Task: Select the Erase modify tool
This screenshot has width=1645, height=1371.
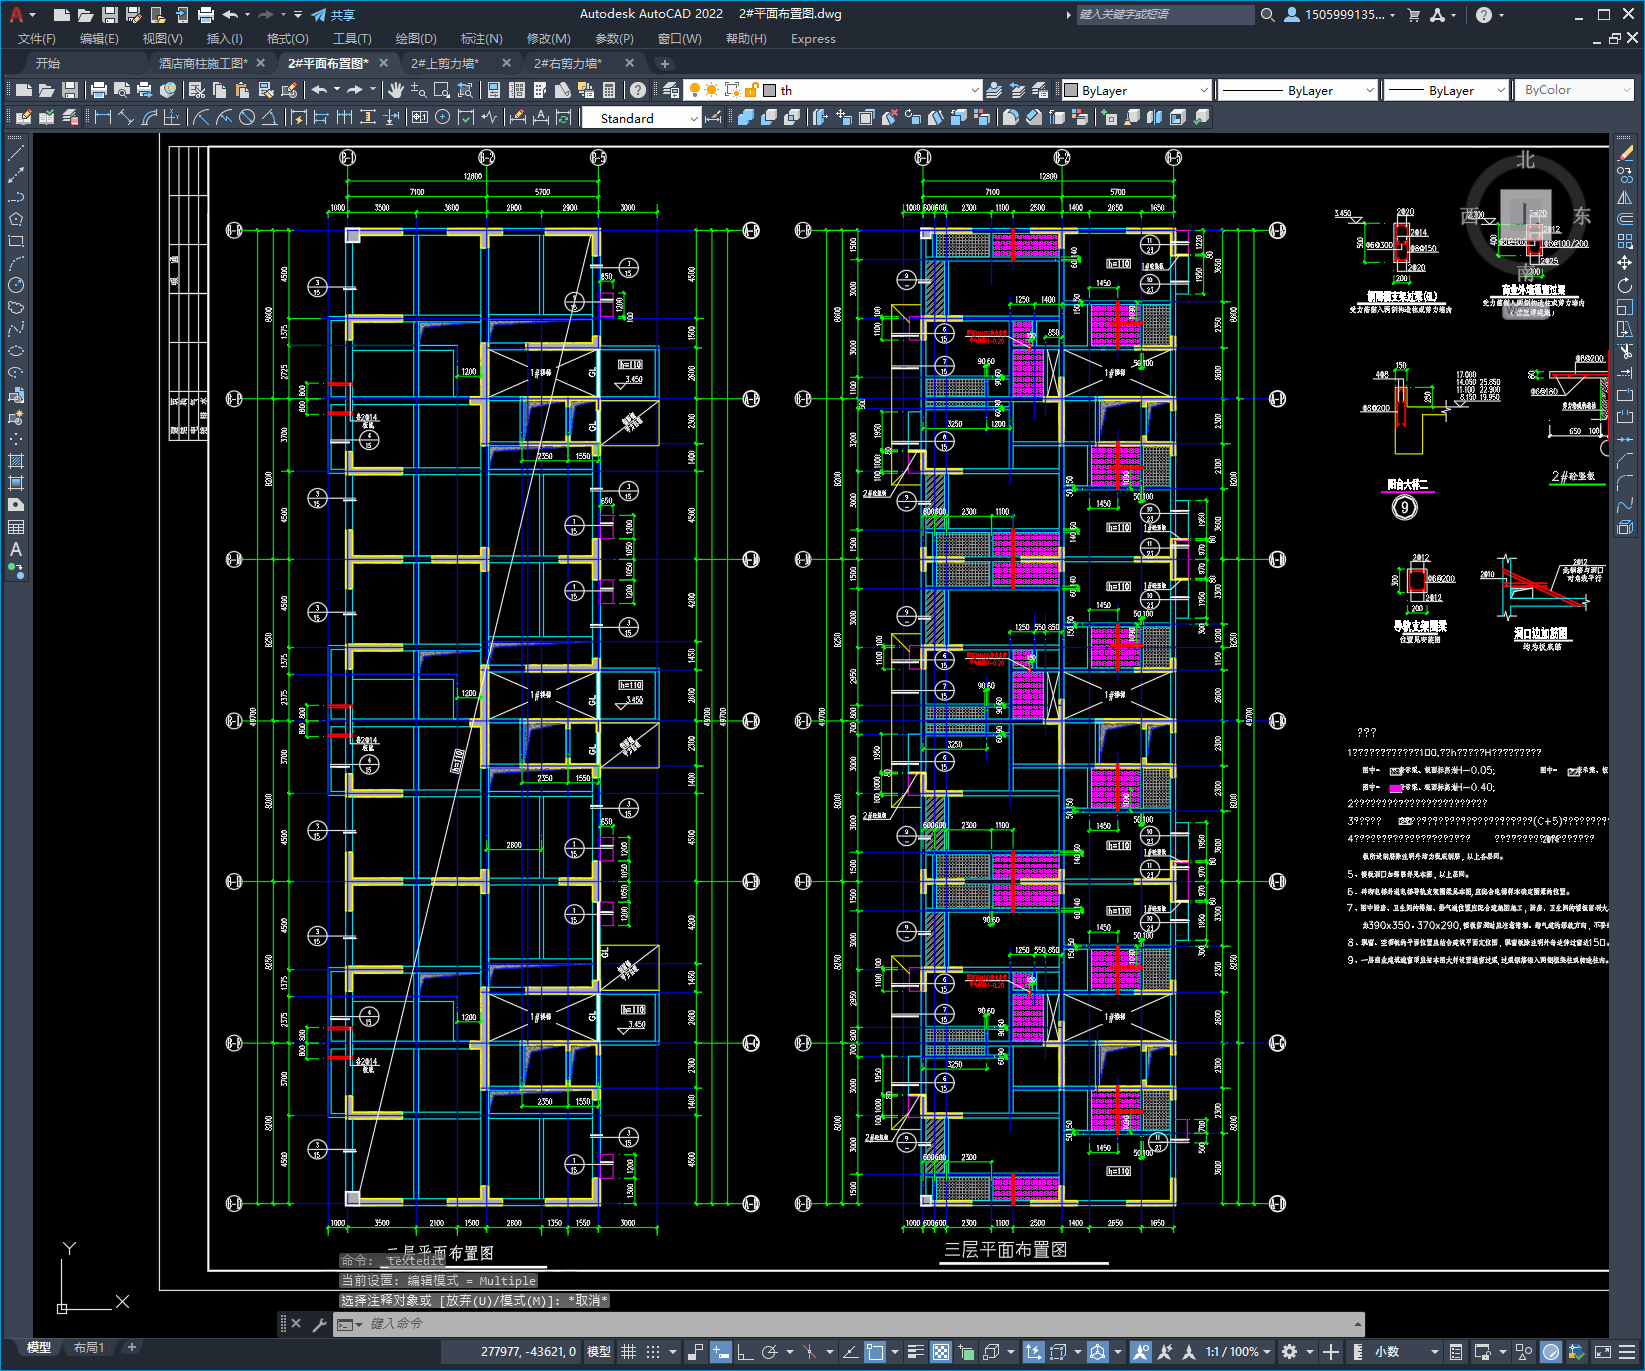Action: (x=1625, y=153)
